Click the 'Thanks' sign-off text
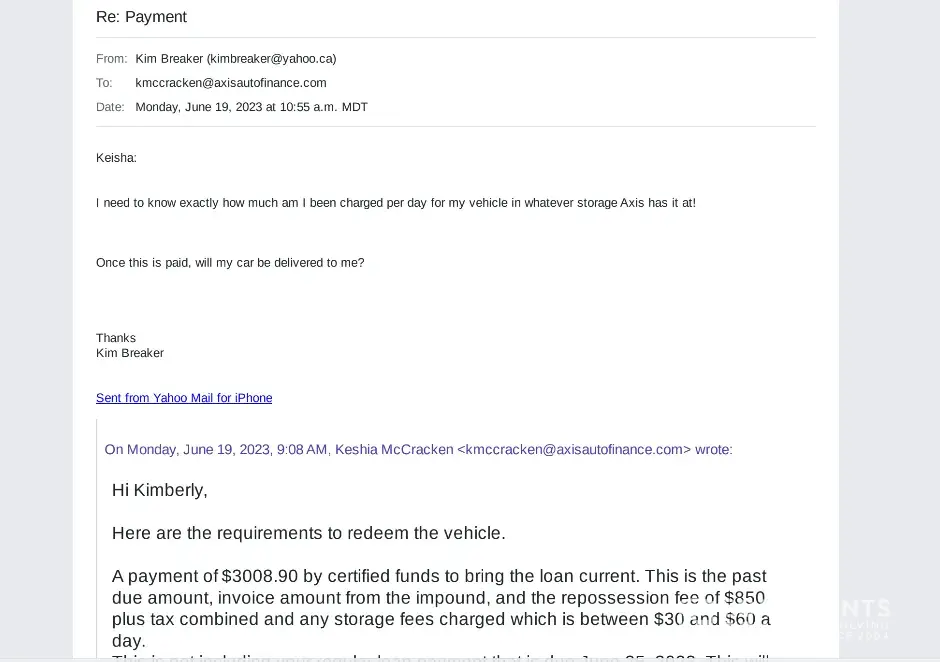940x662 pixels. pyautogui.click(x=116, y=338)
